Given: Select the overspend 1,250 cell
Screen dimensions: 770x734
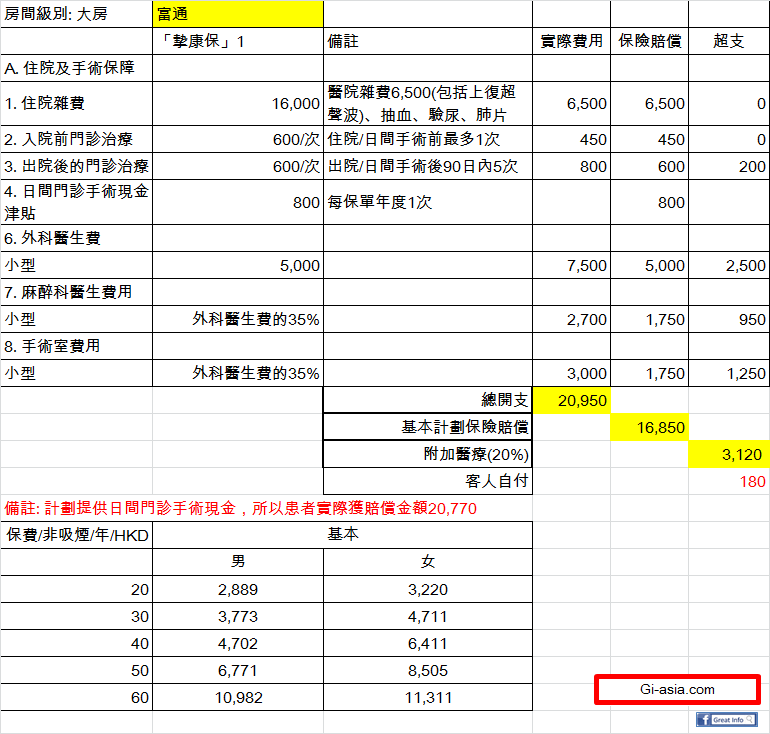Looking at the screenshot, I should pyautogui.click(x=729, y=373).
